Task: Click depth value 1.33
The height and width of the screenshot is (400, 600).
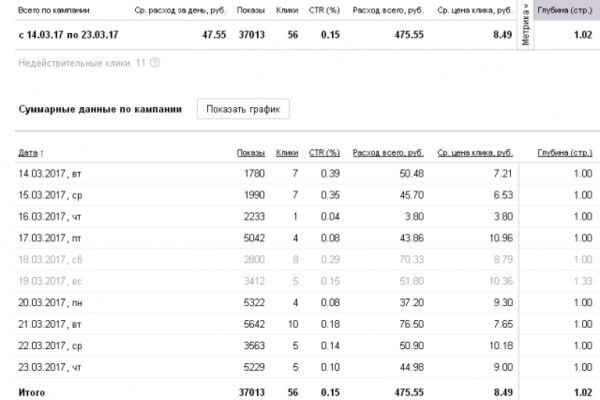Action: click(x=583, y=281)
